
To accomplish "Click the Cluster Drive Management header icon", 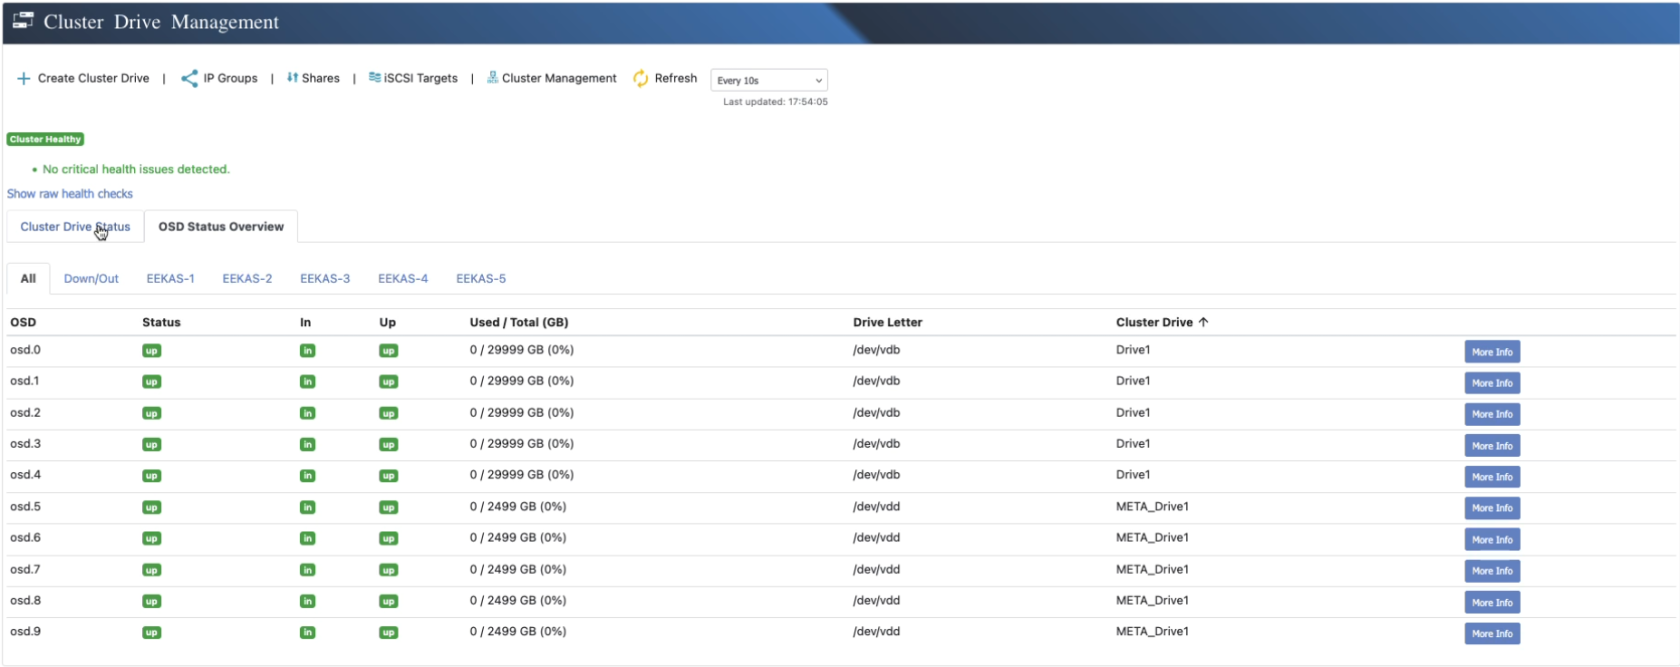I will coord(23,20).
